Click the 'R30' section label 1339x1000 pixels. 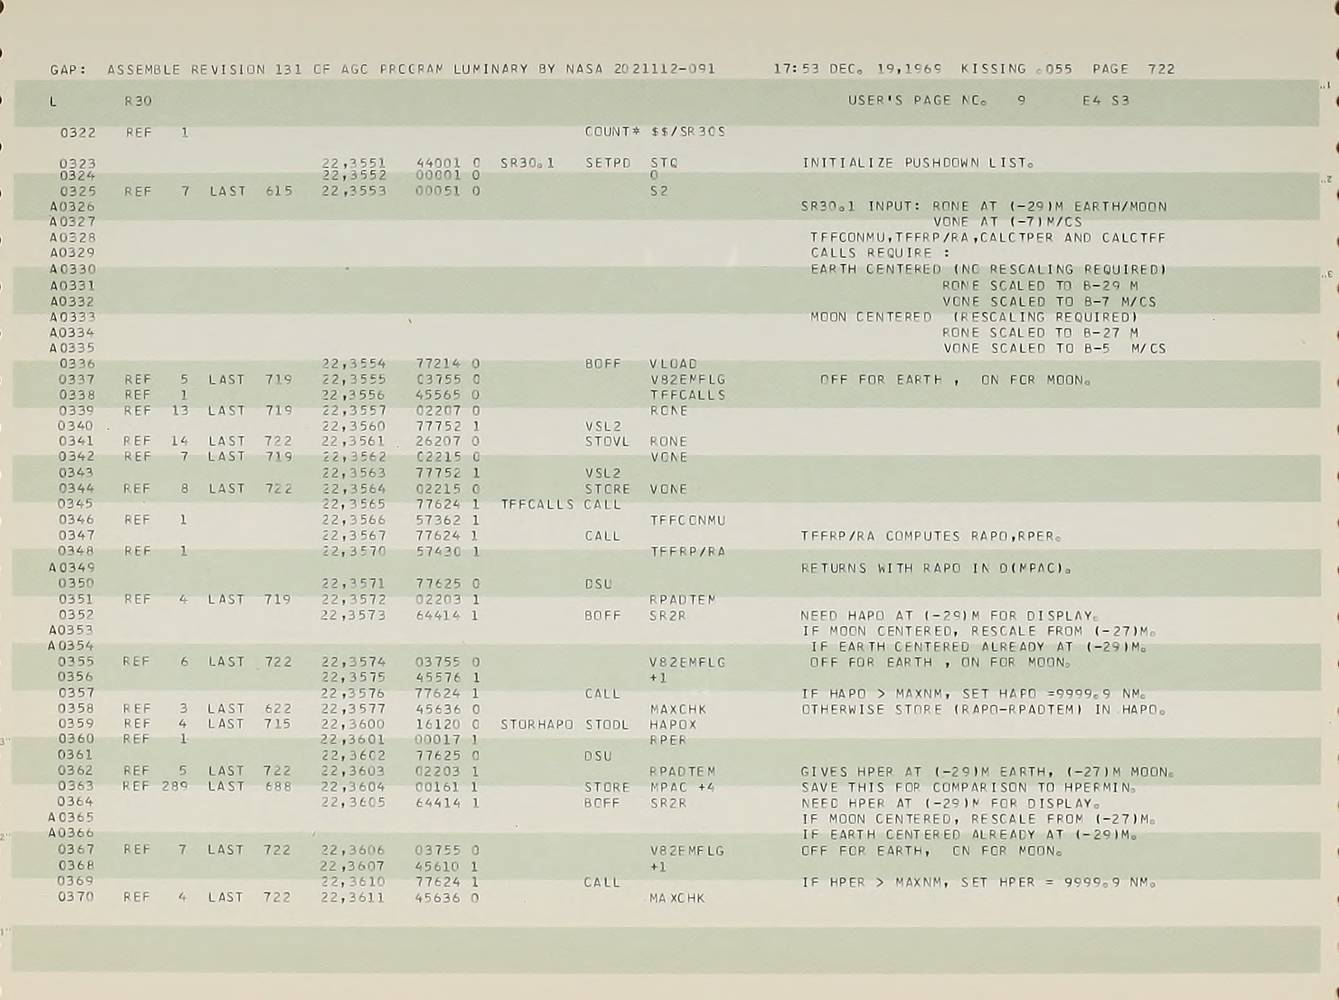pyautogui.click(x=138, y=100)
